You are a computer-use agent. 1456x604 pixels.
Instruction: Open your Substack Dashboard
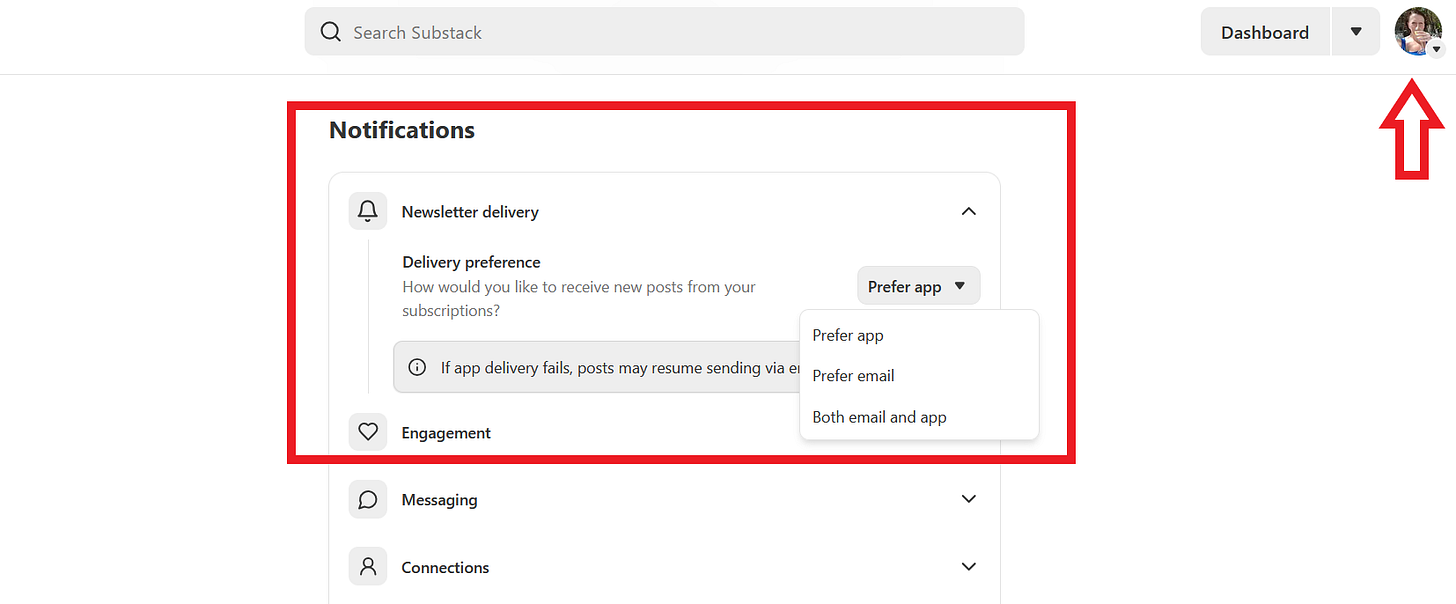(1264, 31)
